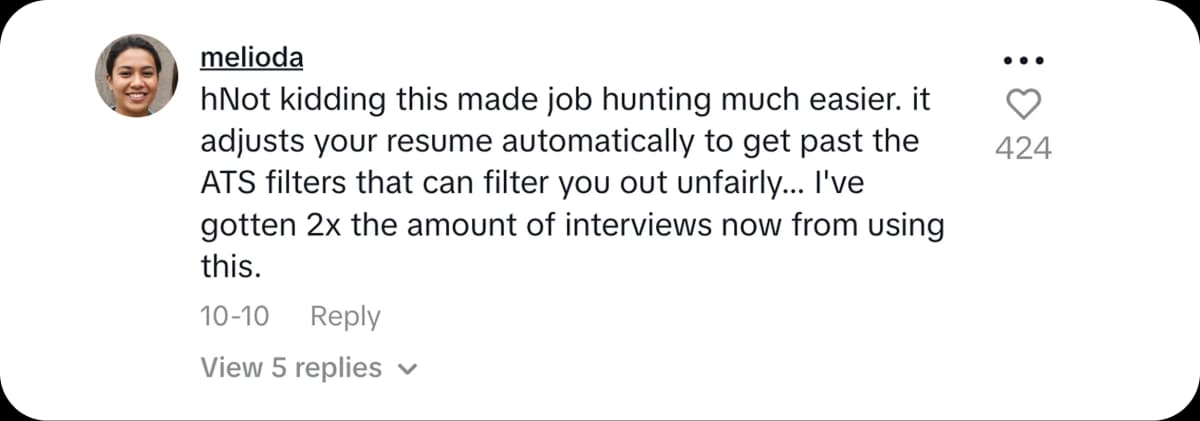
Task: Click the 424 likes count
Action: pos(1023,149)
